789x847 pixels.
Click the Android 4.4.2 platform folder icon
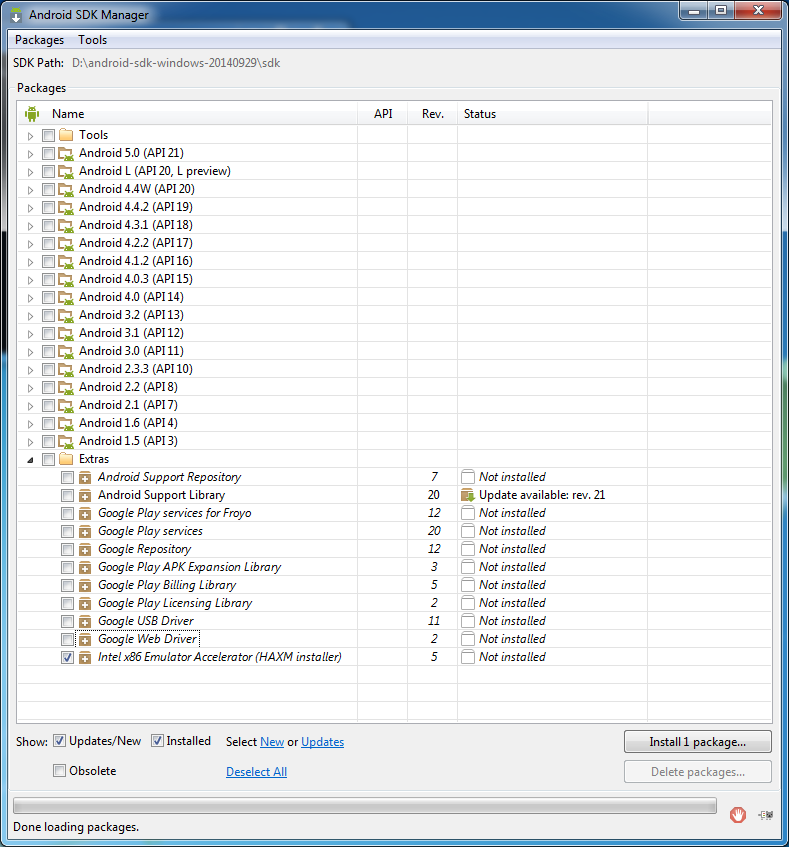[x=66, y=207]
